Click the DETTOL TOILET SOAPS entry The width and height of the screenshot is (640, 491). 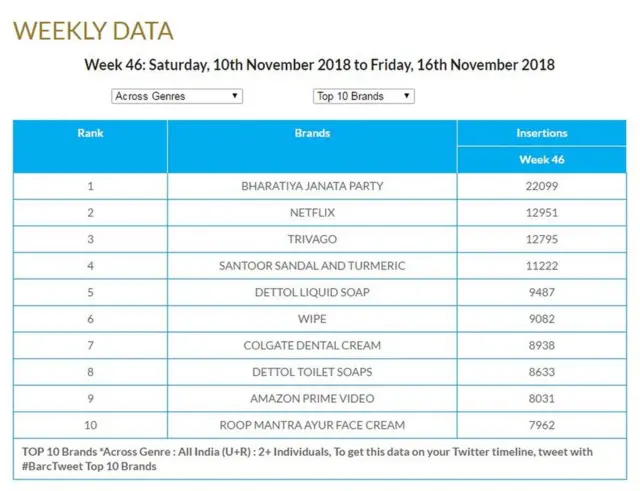(312, 372)
